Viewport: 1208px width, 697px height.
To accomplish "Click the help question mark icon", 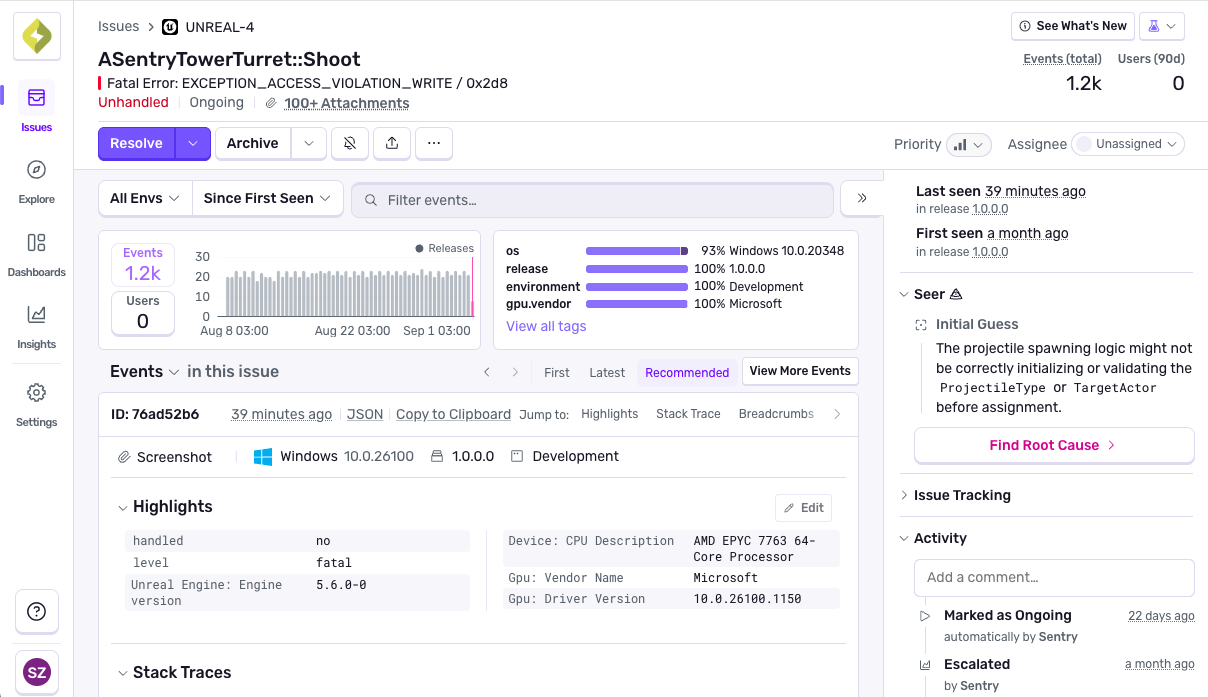I will click(x=37, y=611).
